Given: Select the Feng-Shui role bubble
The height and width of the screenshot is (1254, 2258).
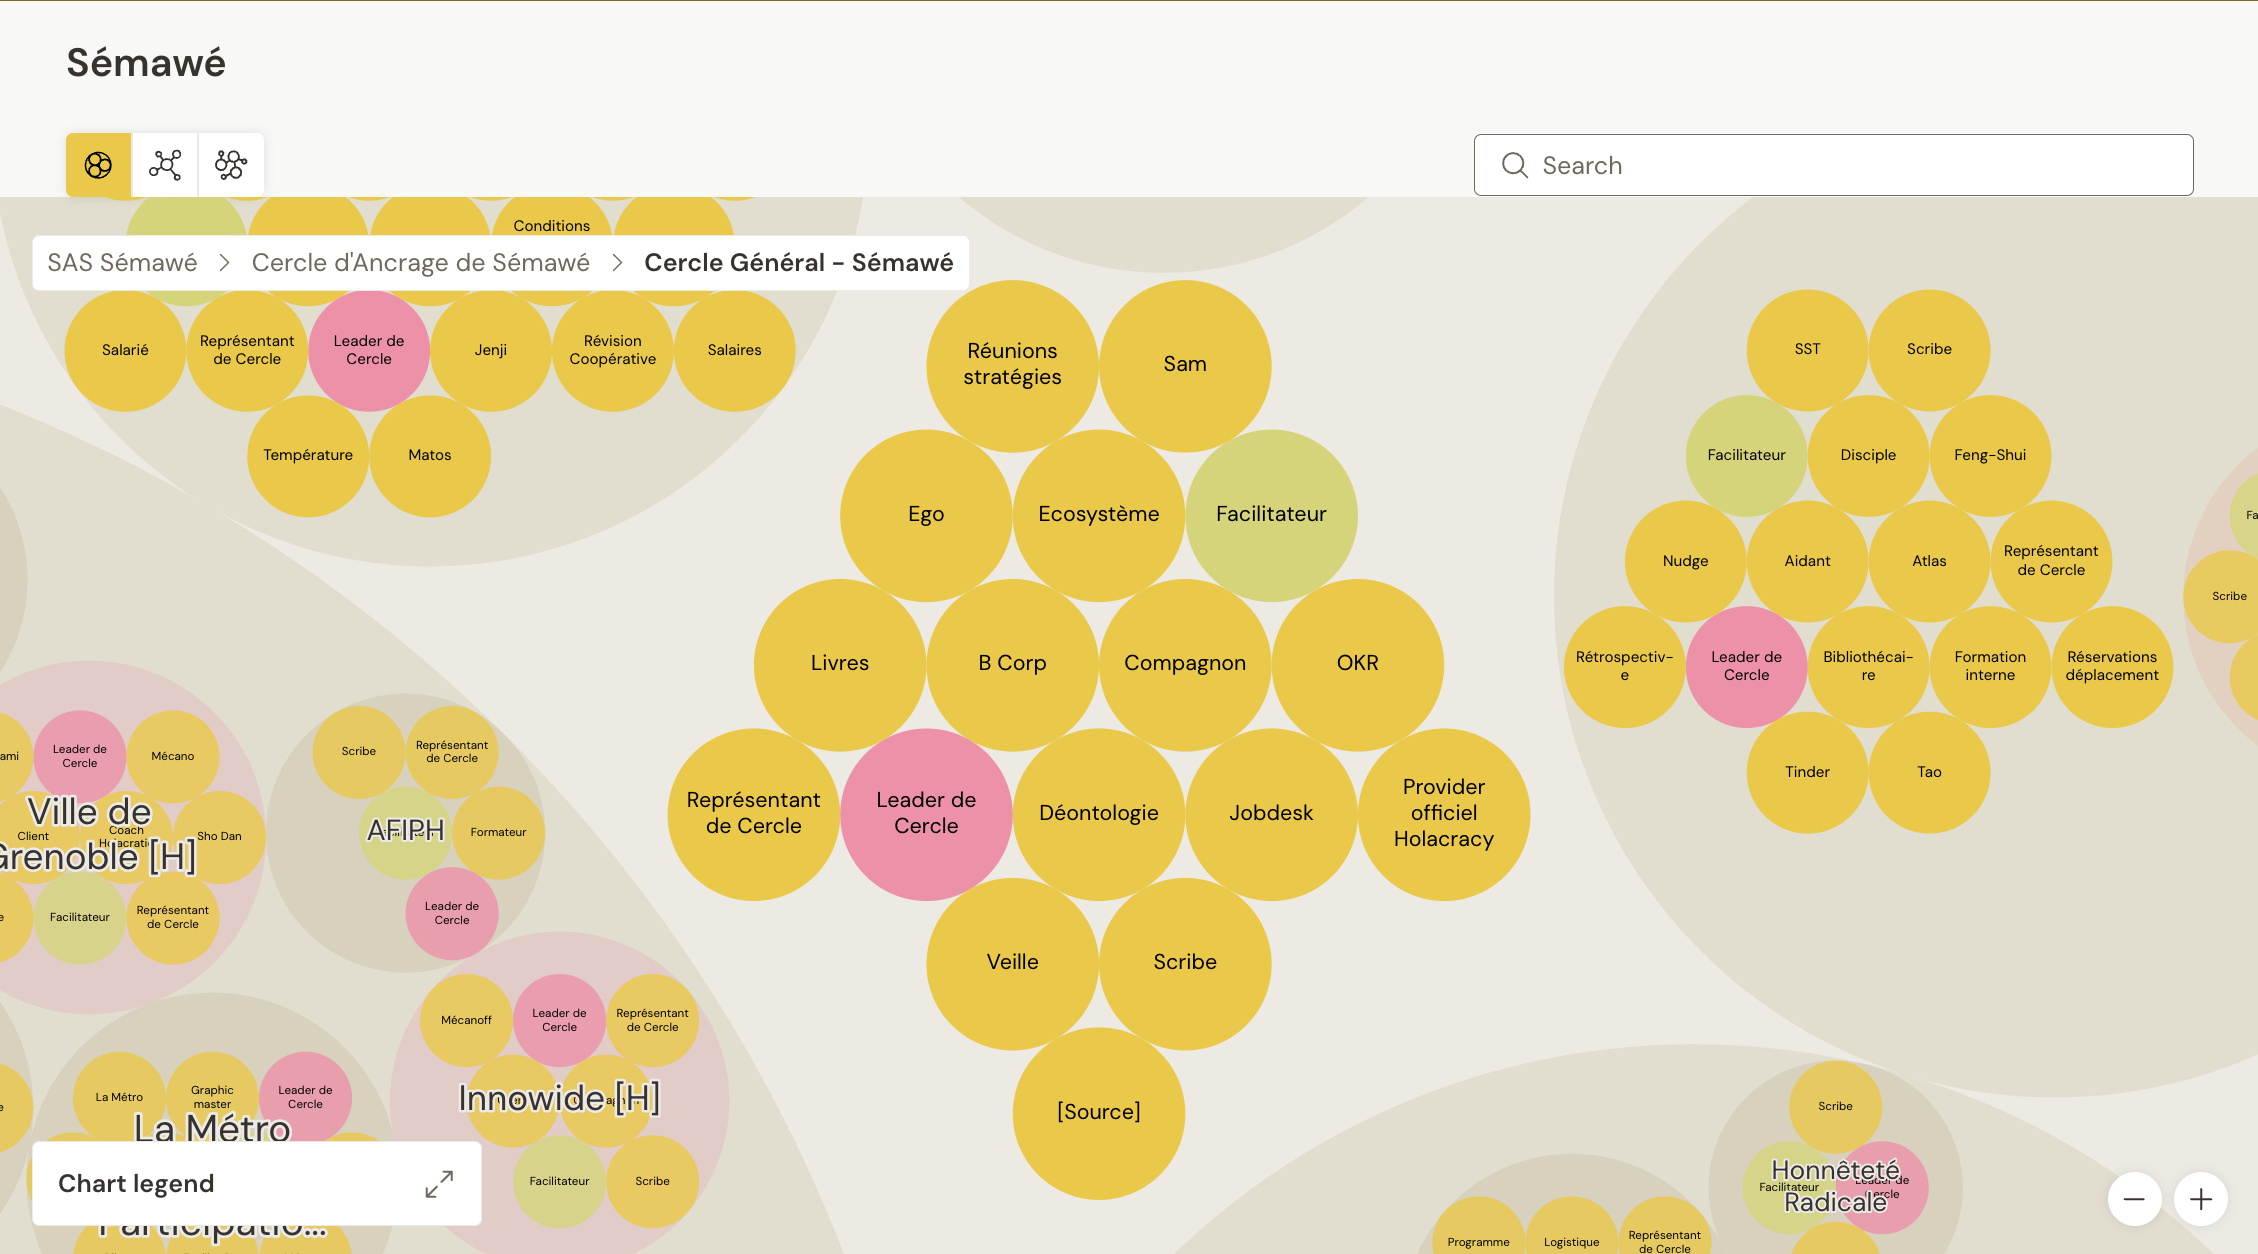Looking at the screenshot, I should [x=1990, y=455].
